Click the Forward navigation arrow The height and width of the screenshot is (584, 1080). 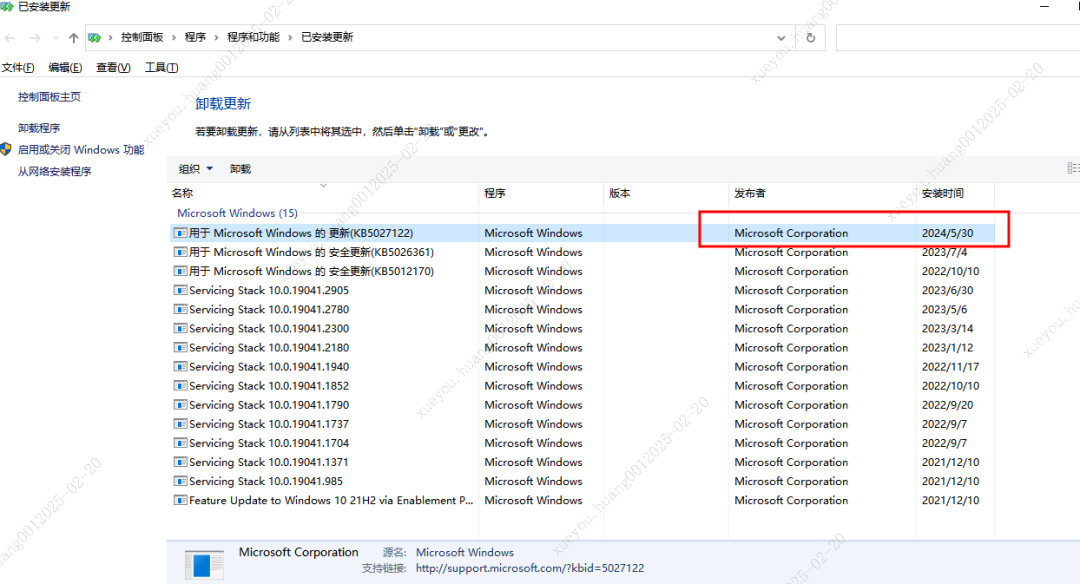coord(35,38)
